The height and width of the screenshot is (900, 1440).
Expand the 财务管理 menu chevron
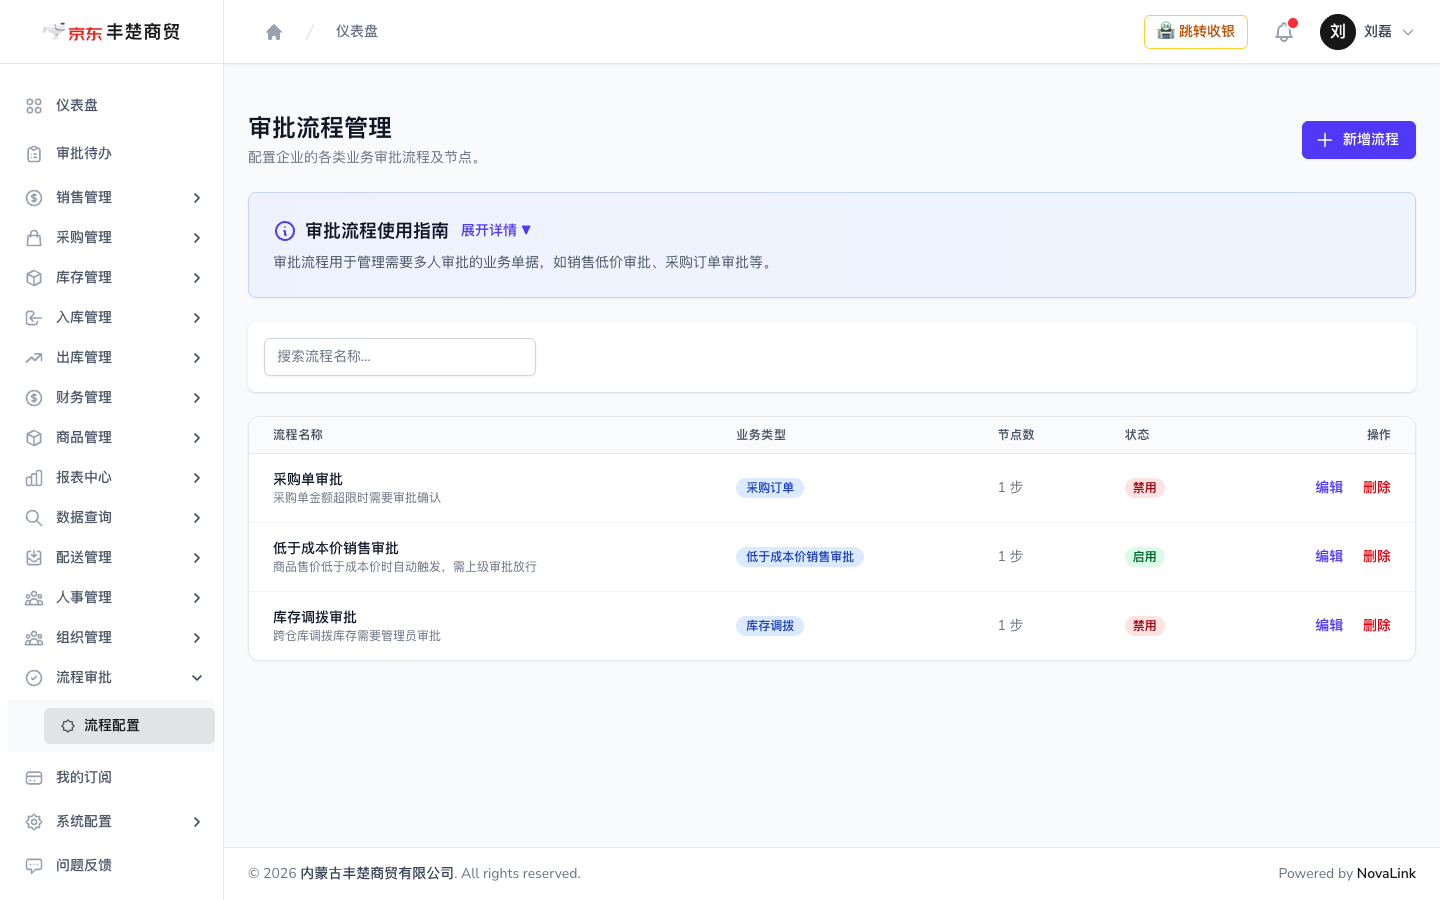click(197, 398)
